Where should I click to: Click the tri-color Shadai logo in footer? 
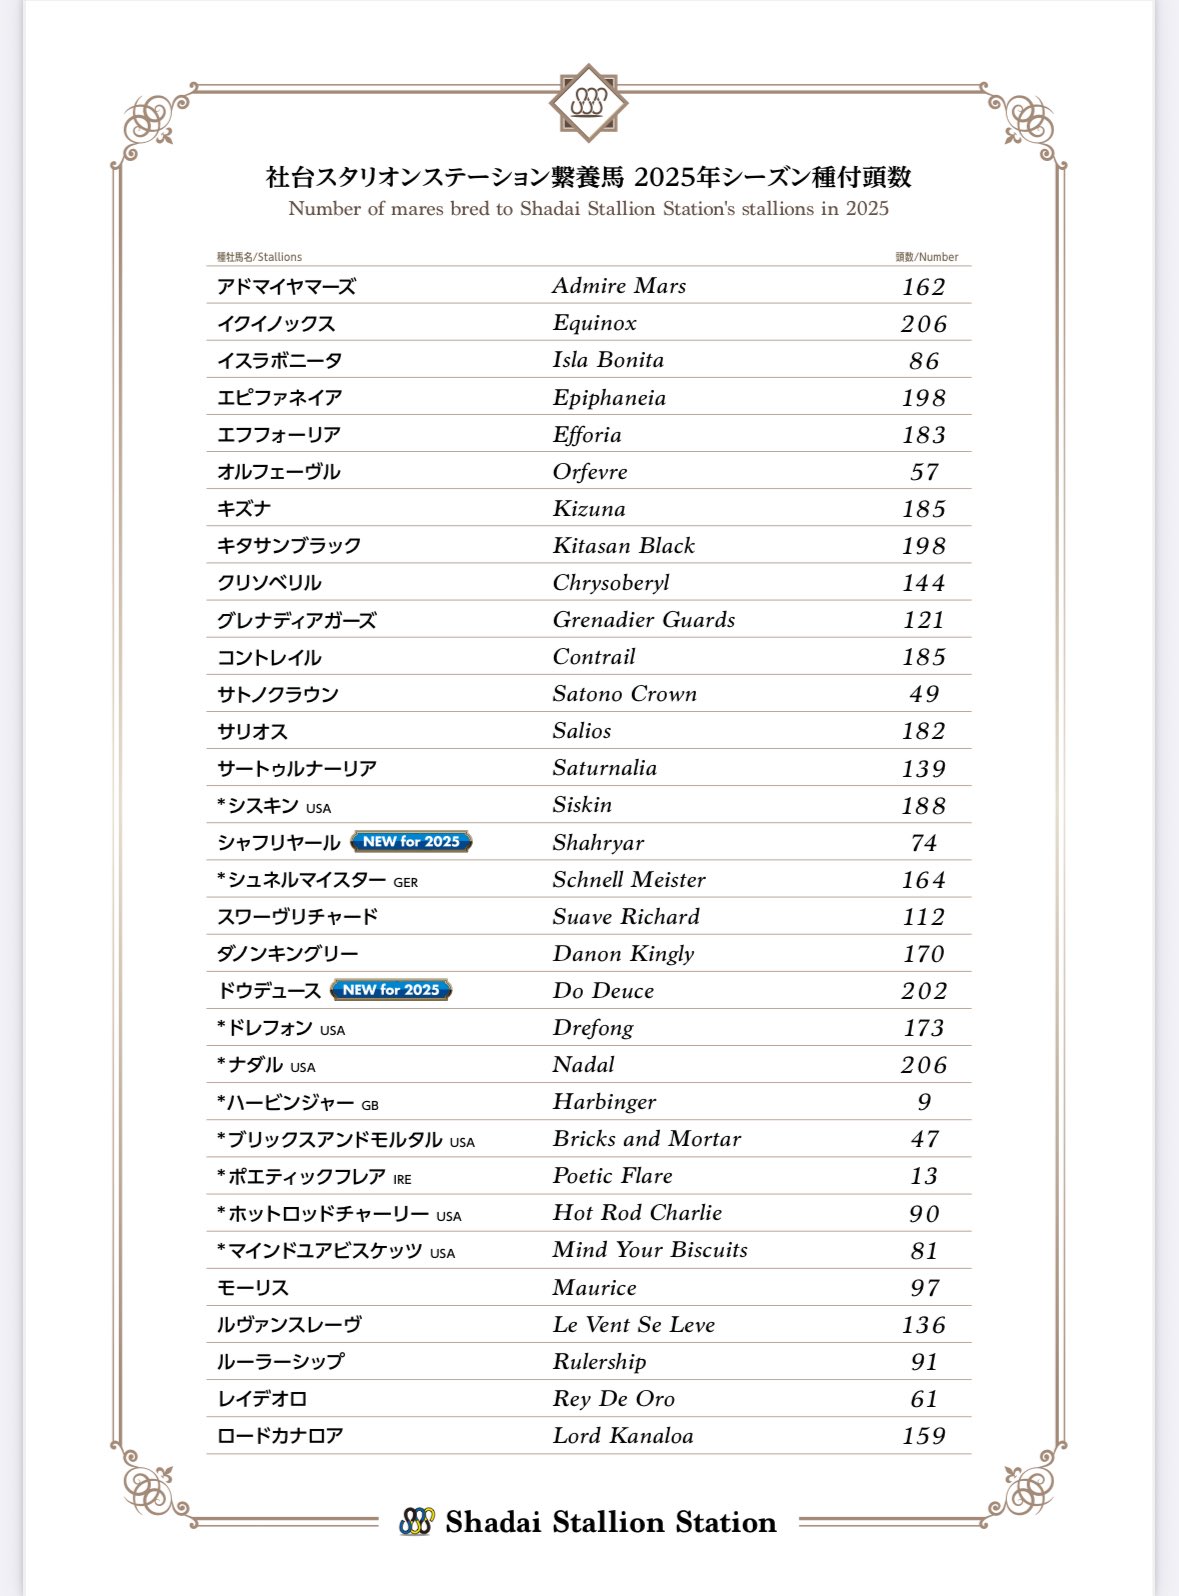point(416,1521)
